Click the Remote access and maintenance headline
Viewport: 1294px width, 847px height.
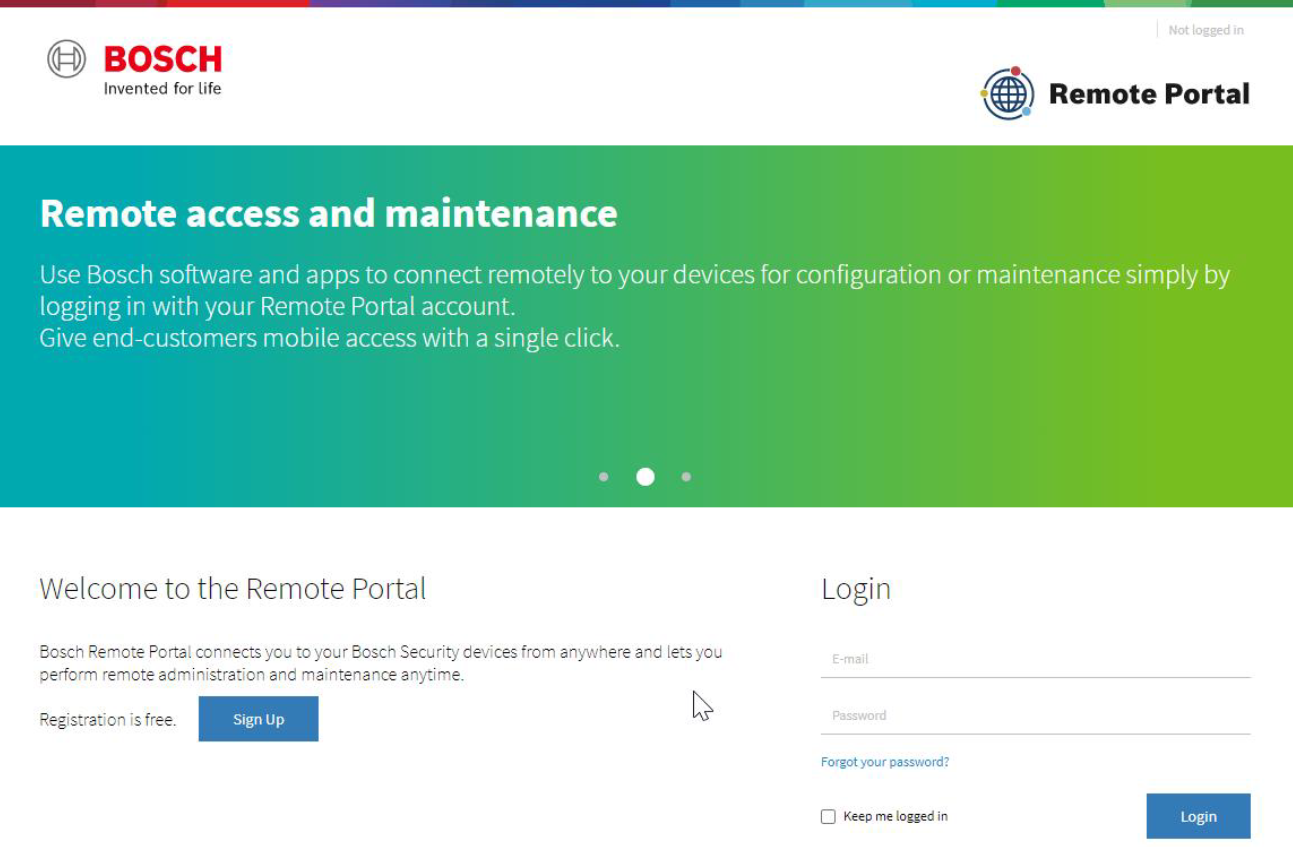[x=329, y=213]
